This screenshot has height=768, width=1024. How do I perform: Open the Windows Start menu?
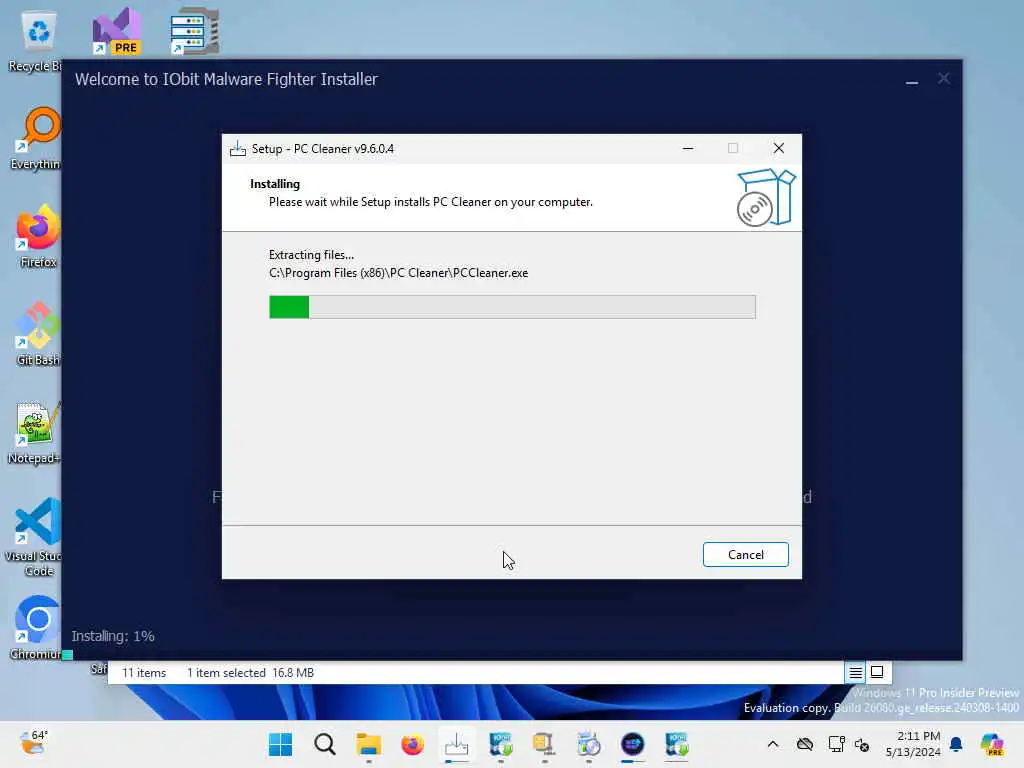pyautogui.click(x=281, y=744)
